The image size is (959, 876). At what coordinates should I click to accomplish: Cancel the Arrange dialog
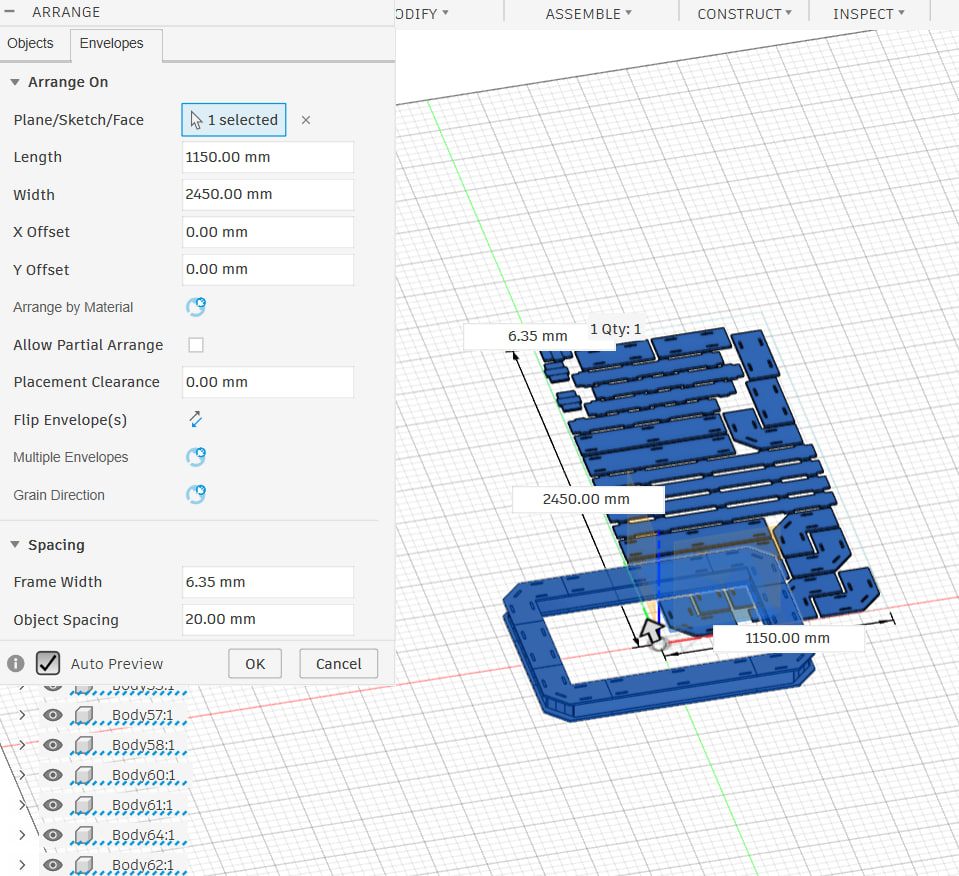click(338, 664)
